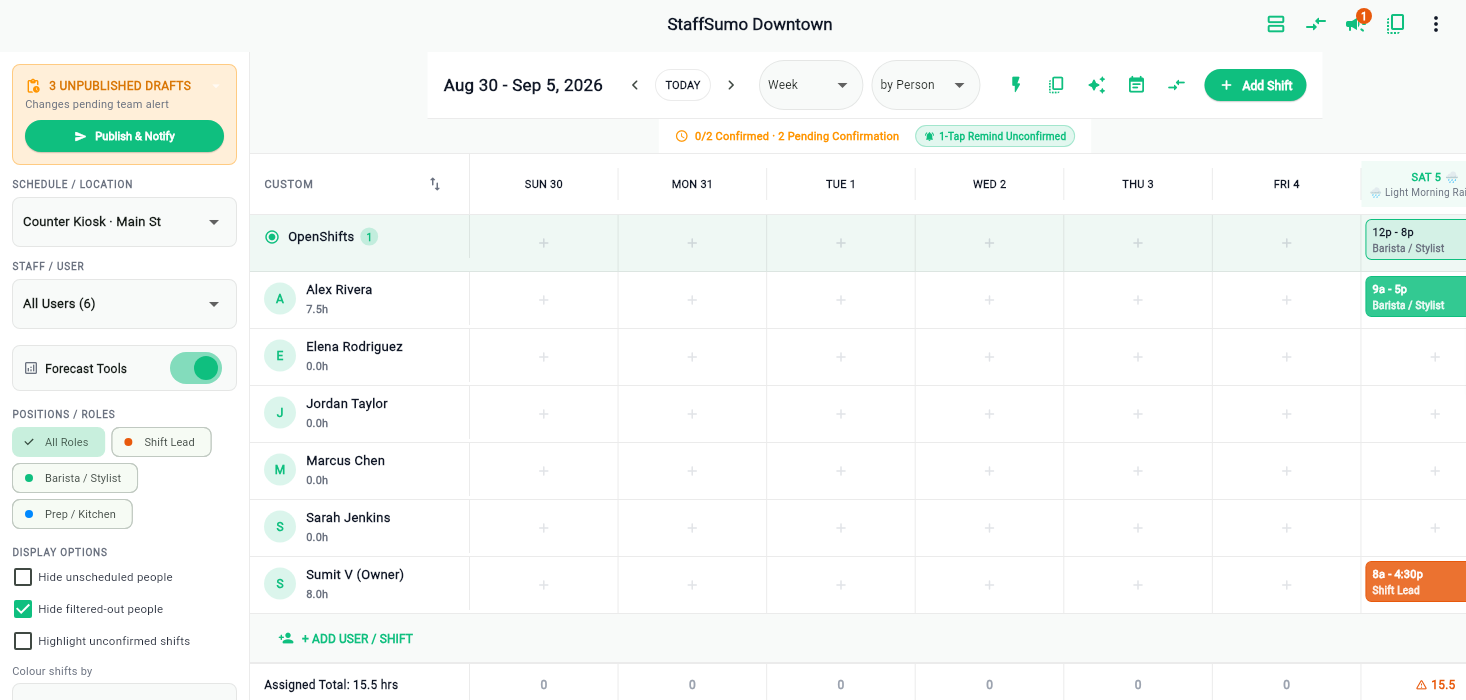Click the OpenShifts count badge 1
1466x700 pixels.
[369, 237]
